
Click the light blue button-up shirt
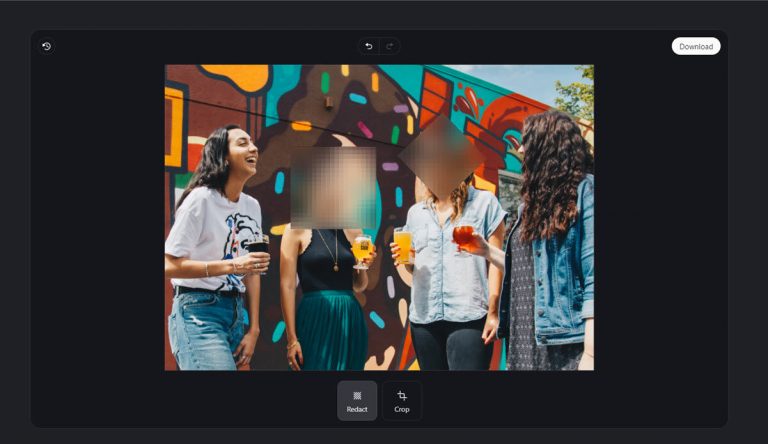point(455,265)
